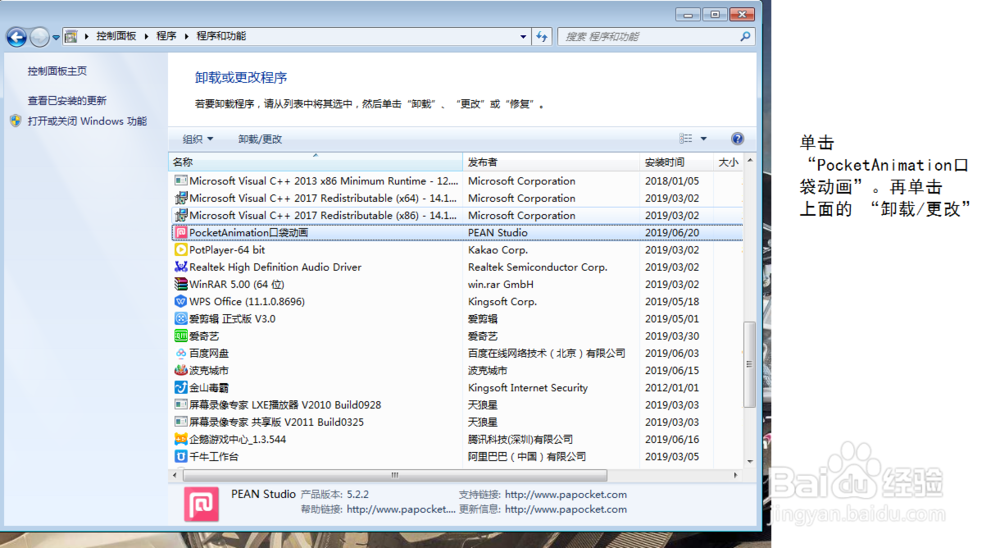The image size is (1000, 548).
Task: Click the 千牛工作台 icon
Action: [x=181, y=457]
